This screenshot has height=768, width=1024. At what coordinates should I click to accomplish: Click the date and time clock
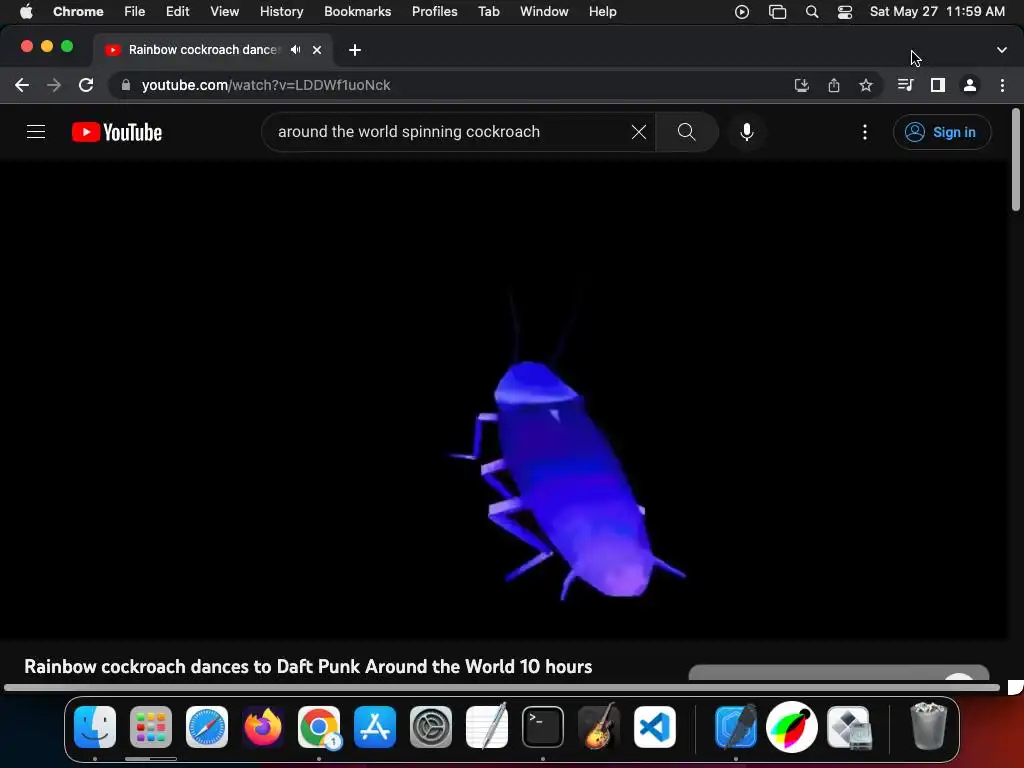(937, 12)
